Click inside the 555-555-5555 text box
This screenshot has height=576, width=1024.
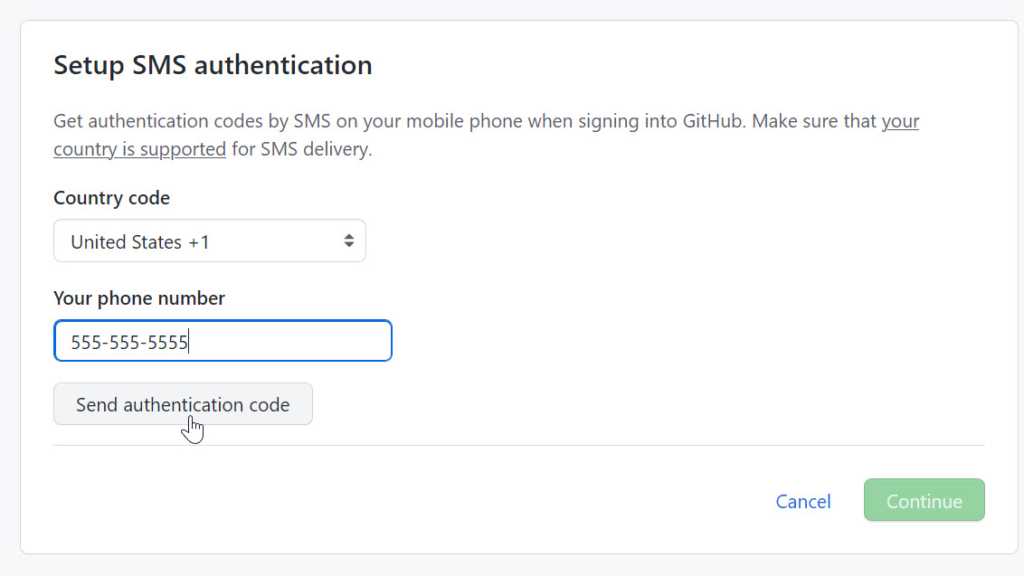pyautogui.click(x=222, y=340)
